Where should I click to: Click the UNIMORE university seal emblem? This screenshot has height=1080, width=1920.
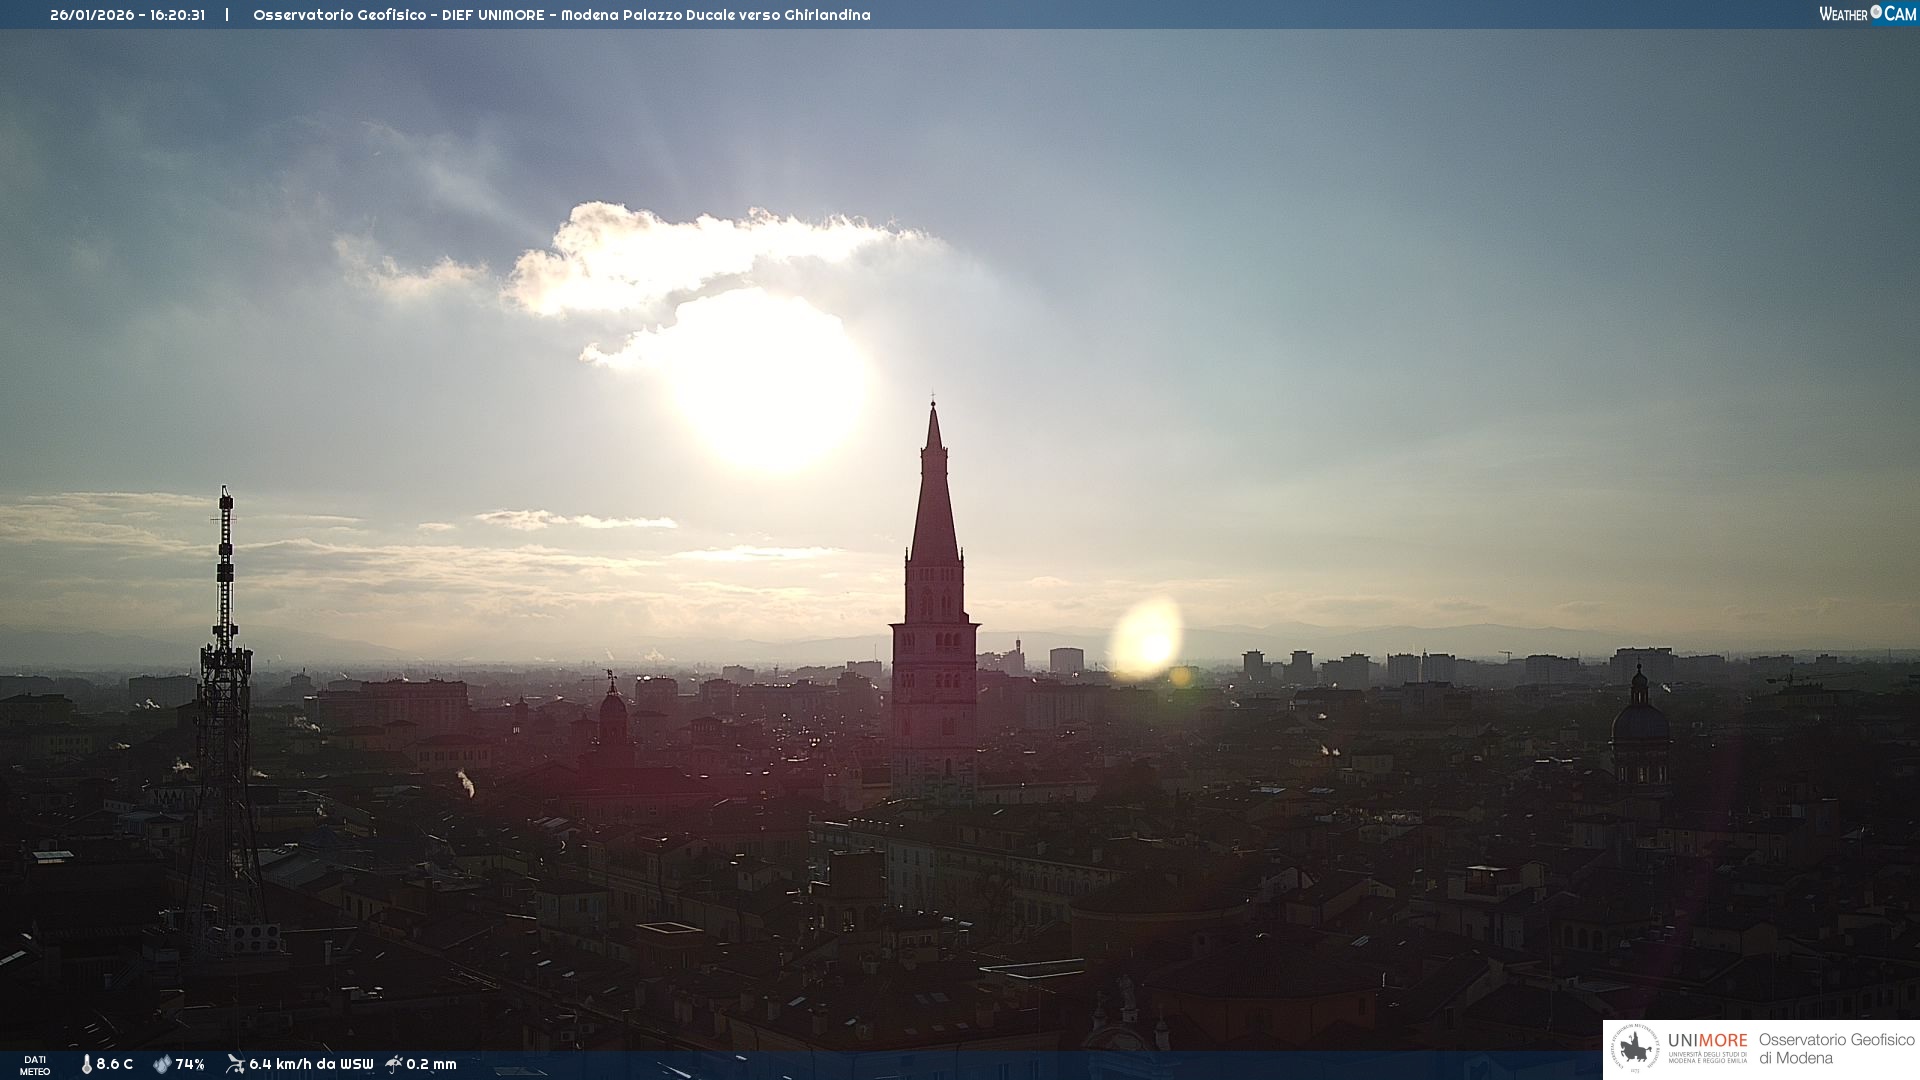1634,1049
